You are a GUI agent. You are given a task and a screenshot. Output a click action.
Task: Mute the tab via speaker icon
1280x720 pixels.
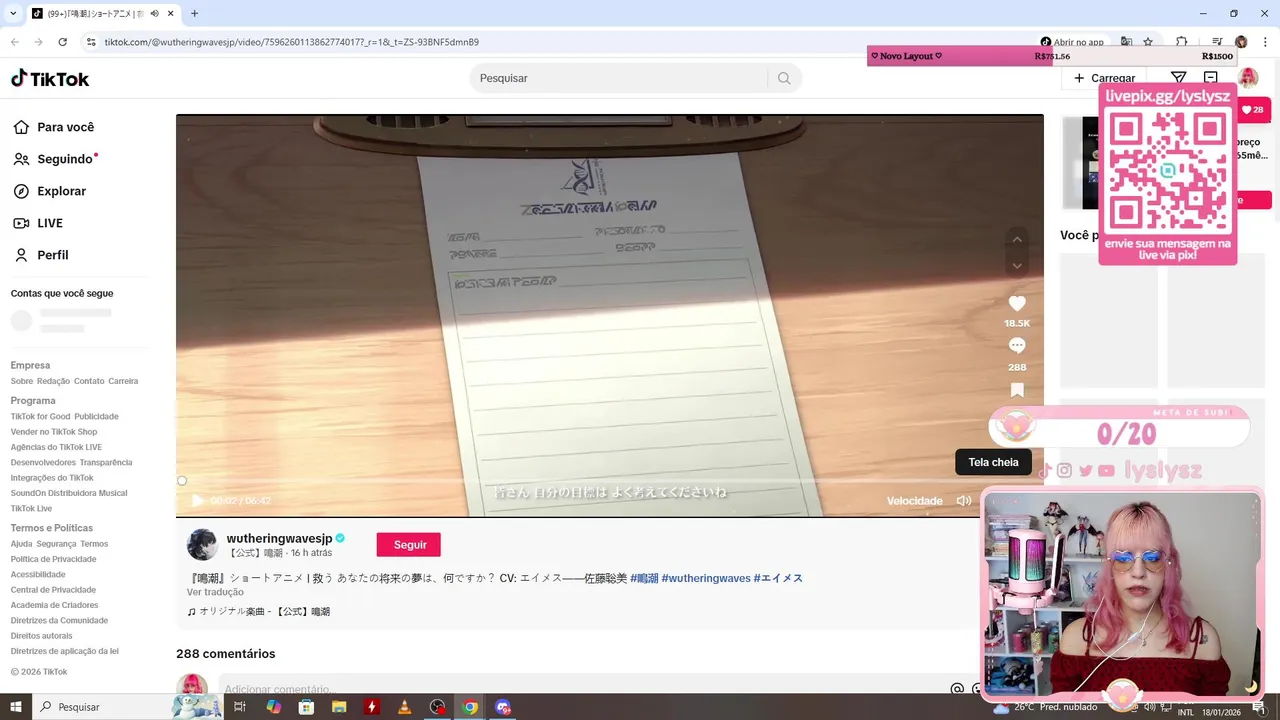[154, 14]
